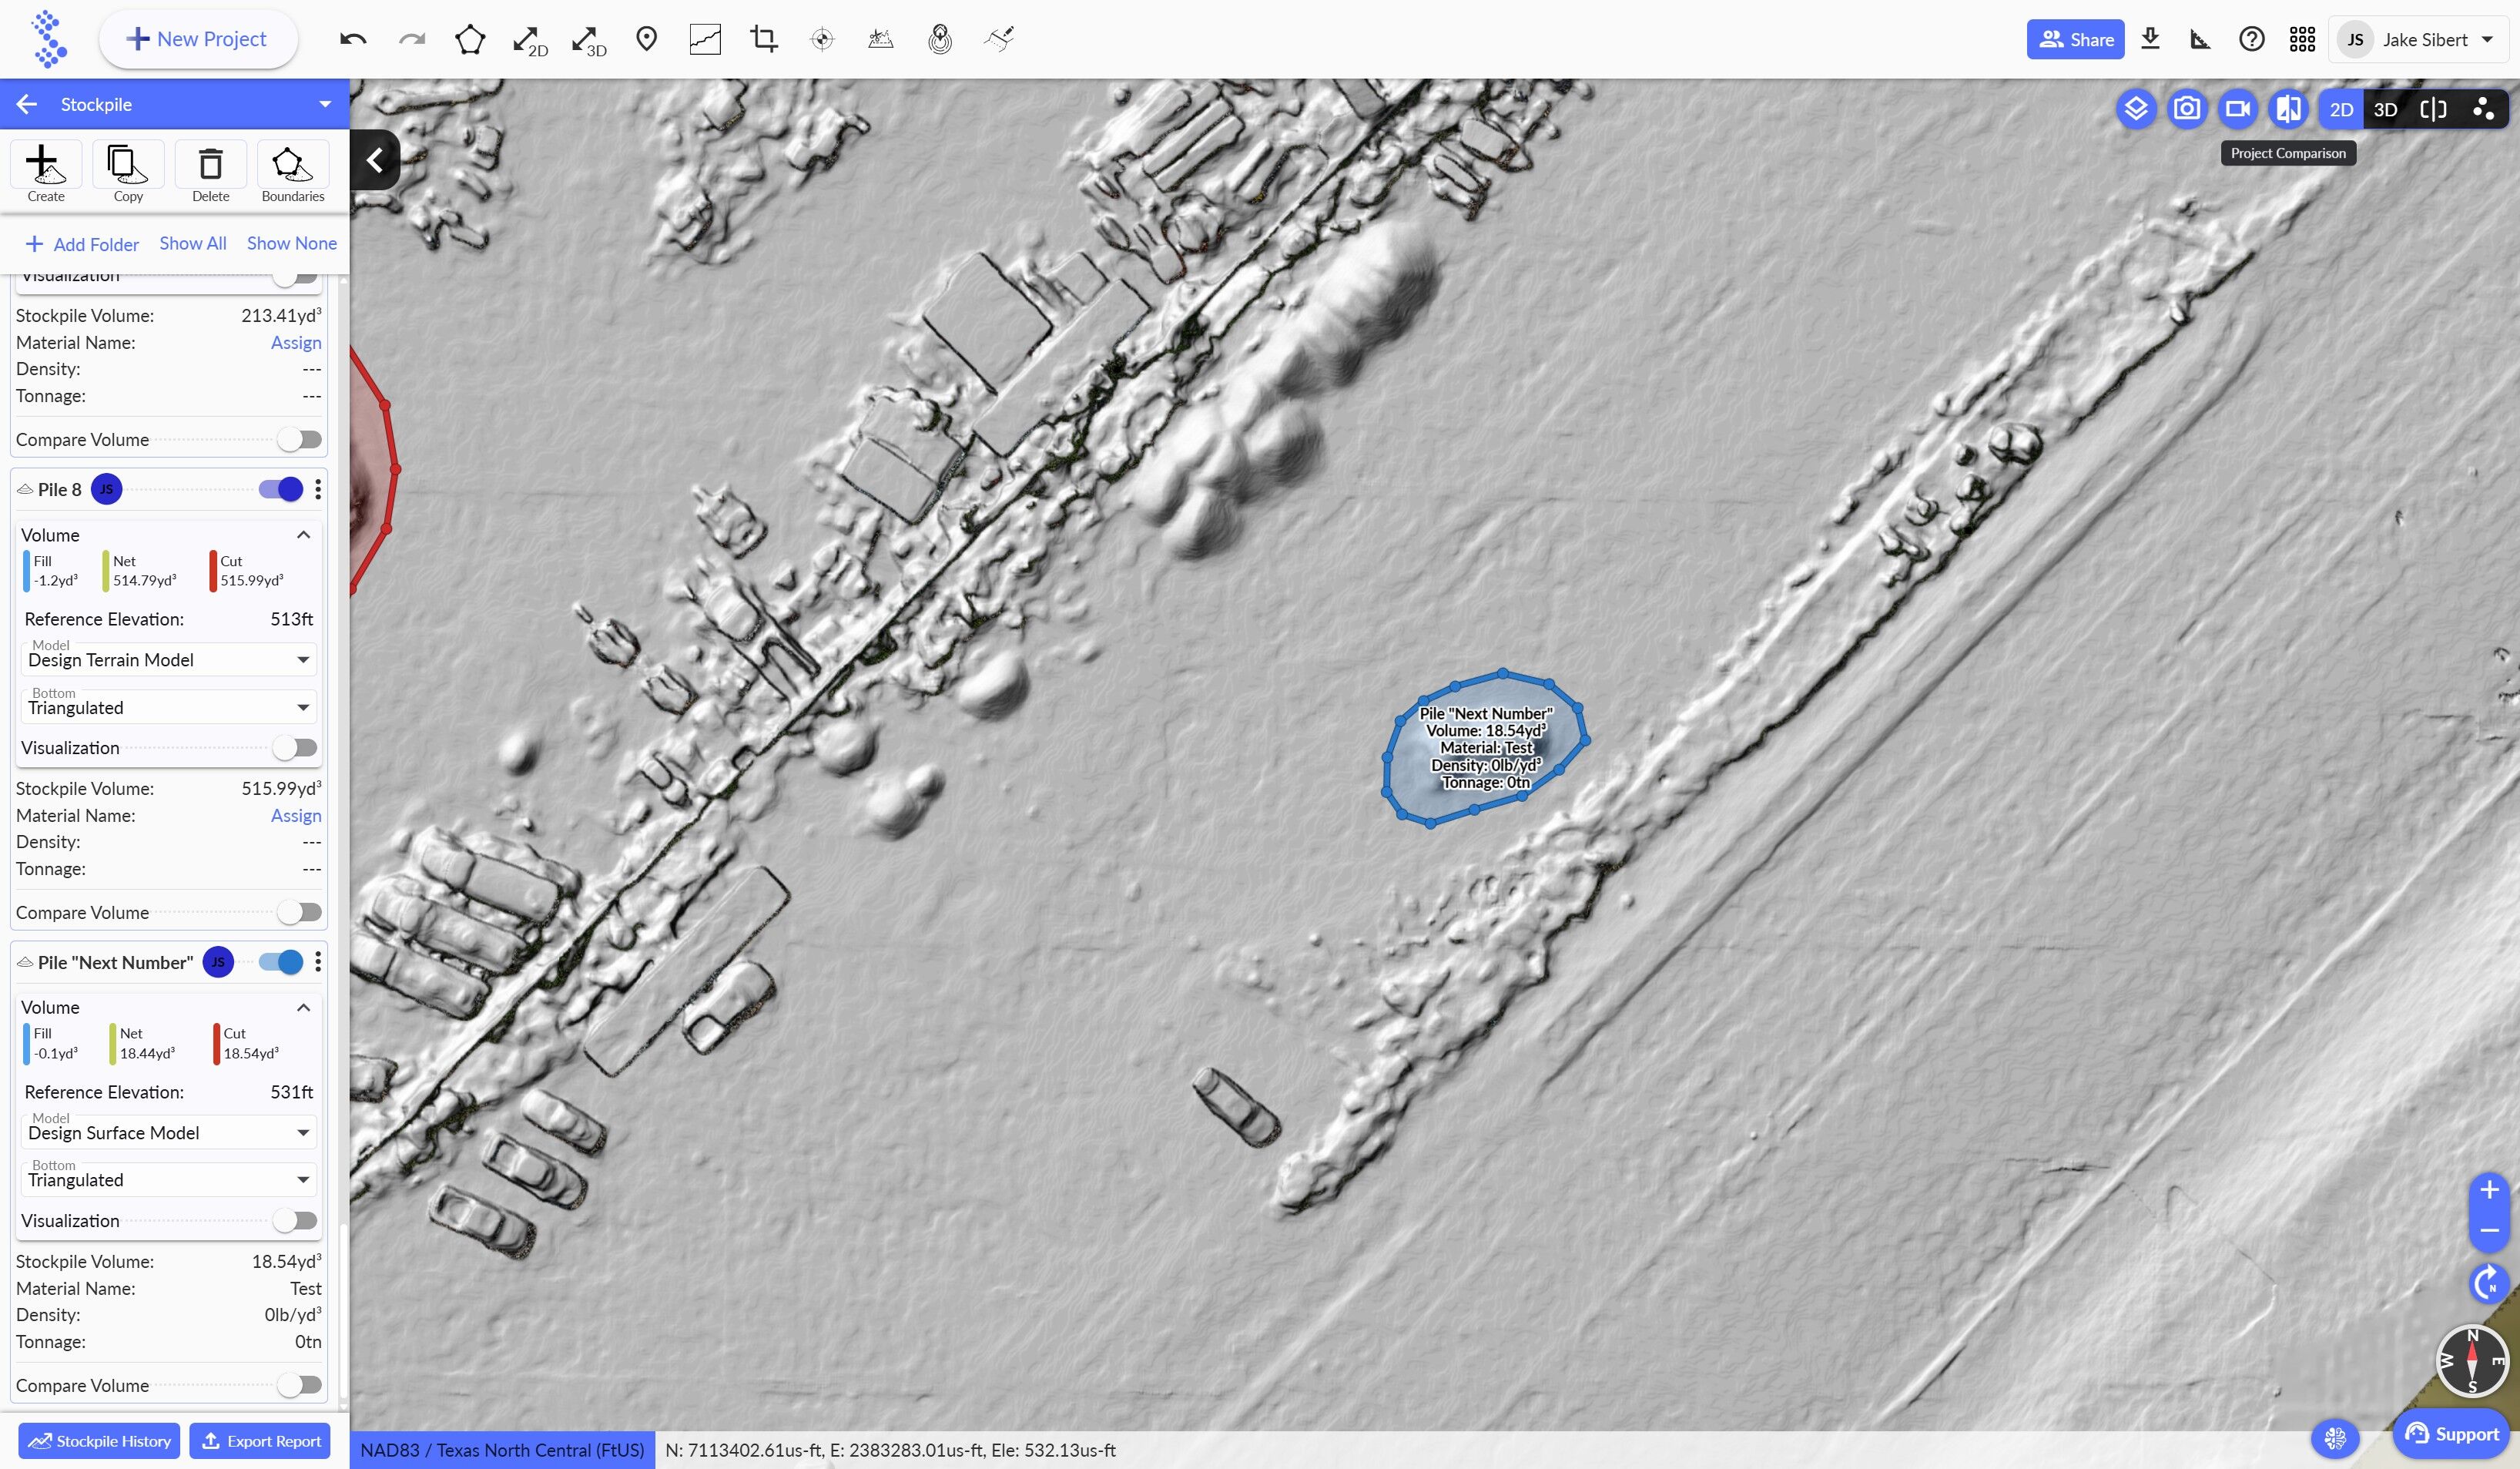The image size is (2520, 1469).
Task: Click Add Folder
Action: (x=82, y=244)
